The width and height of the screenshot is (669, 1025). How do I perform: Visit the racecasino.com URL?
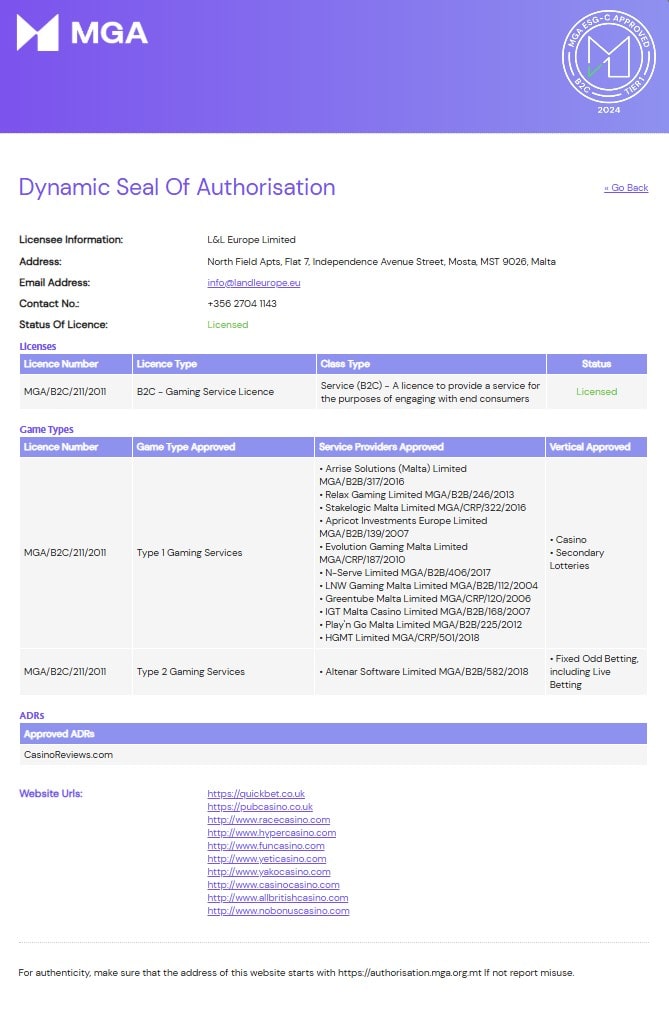(x=268, y=820)
